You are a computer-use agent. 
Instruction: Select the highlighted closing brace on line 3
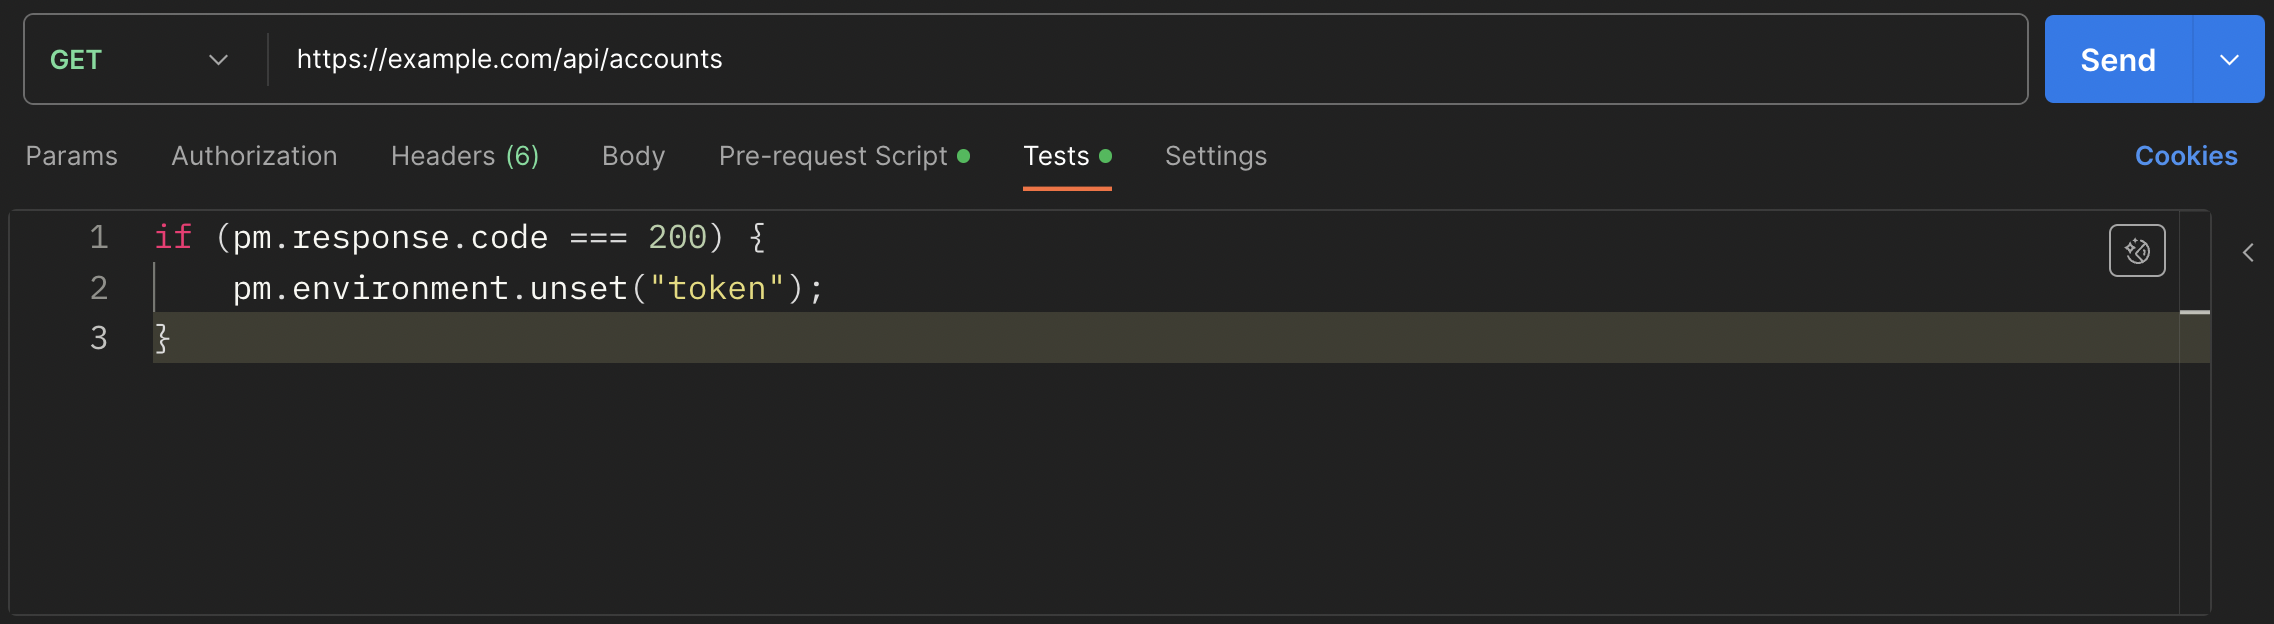[x=161, y=338]
